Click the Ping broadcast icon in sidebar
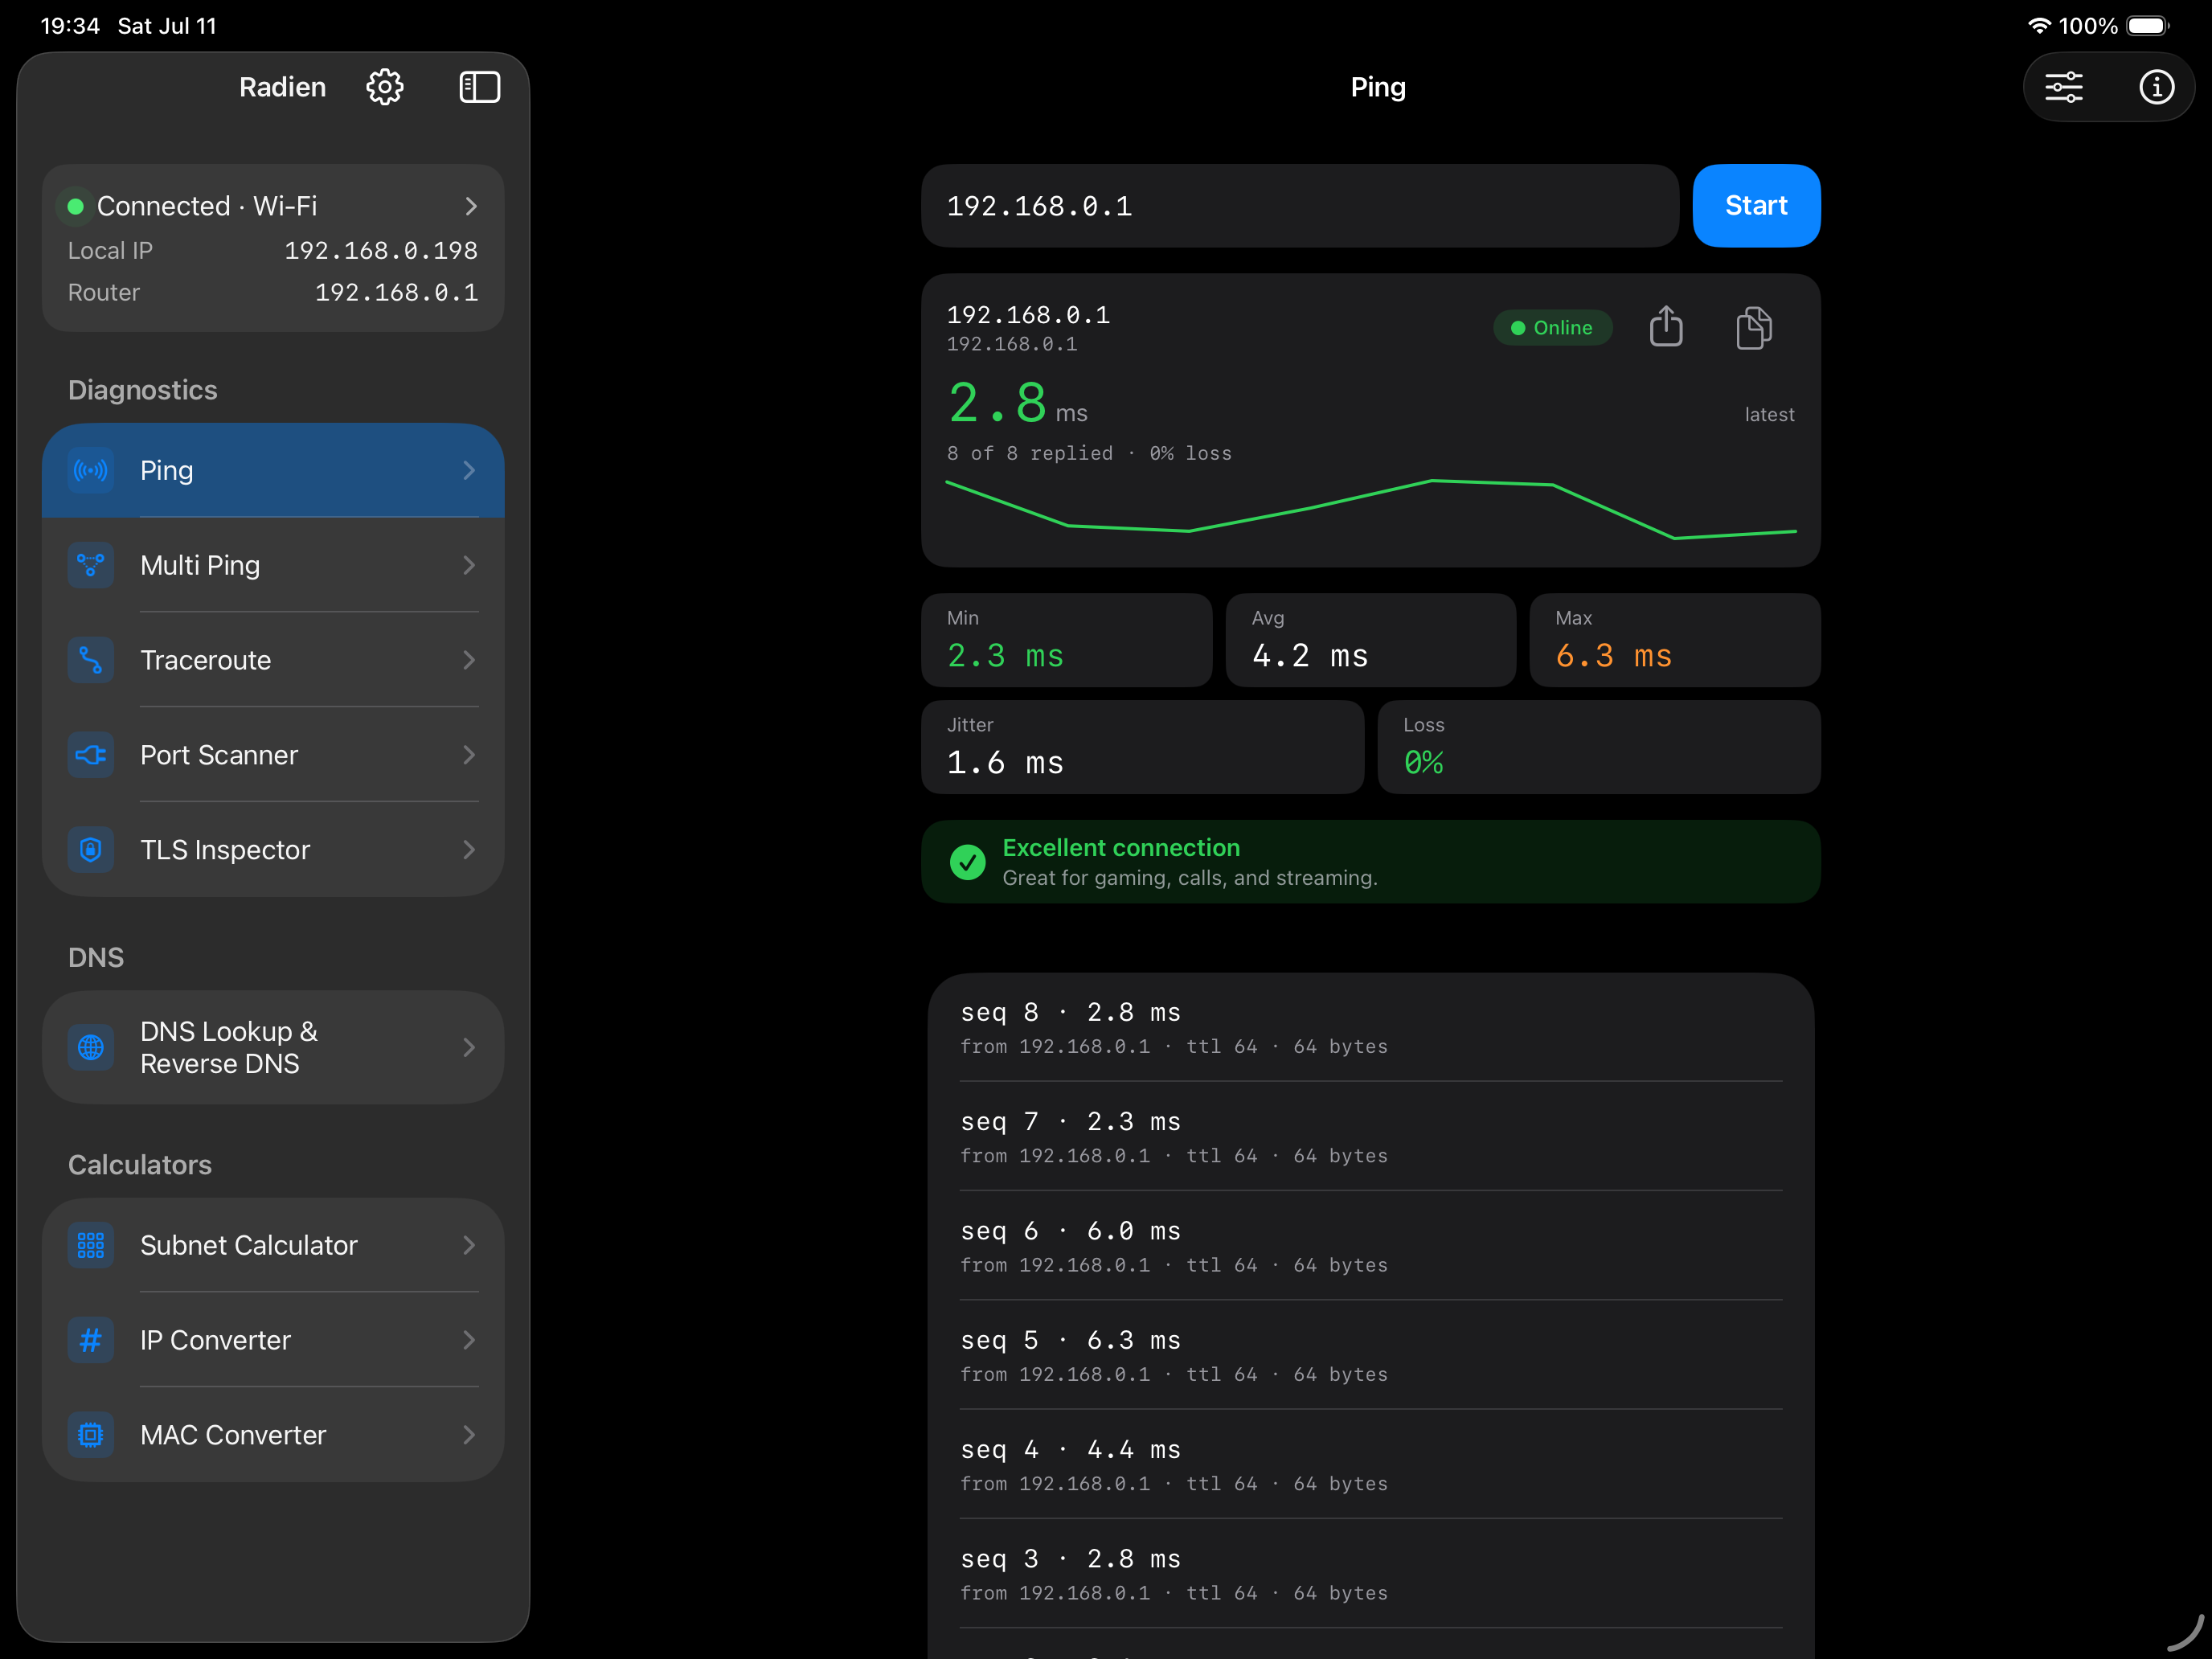The width and height of the screenshot is (2212, 1659). (91, 470)
